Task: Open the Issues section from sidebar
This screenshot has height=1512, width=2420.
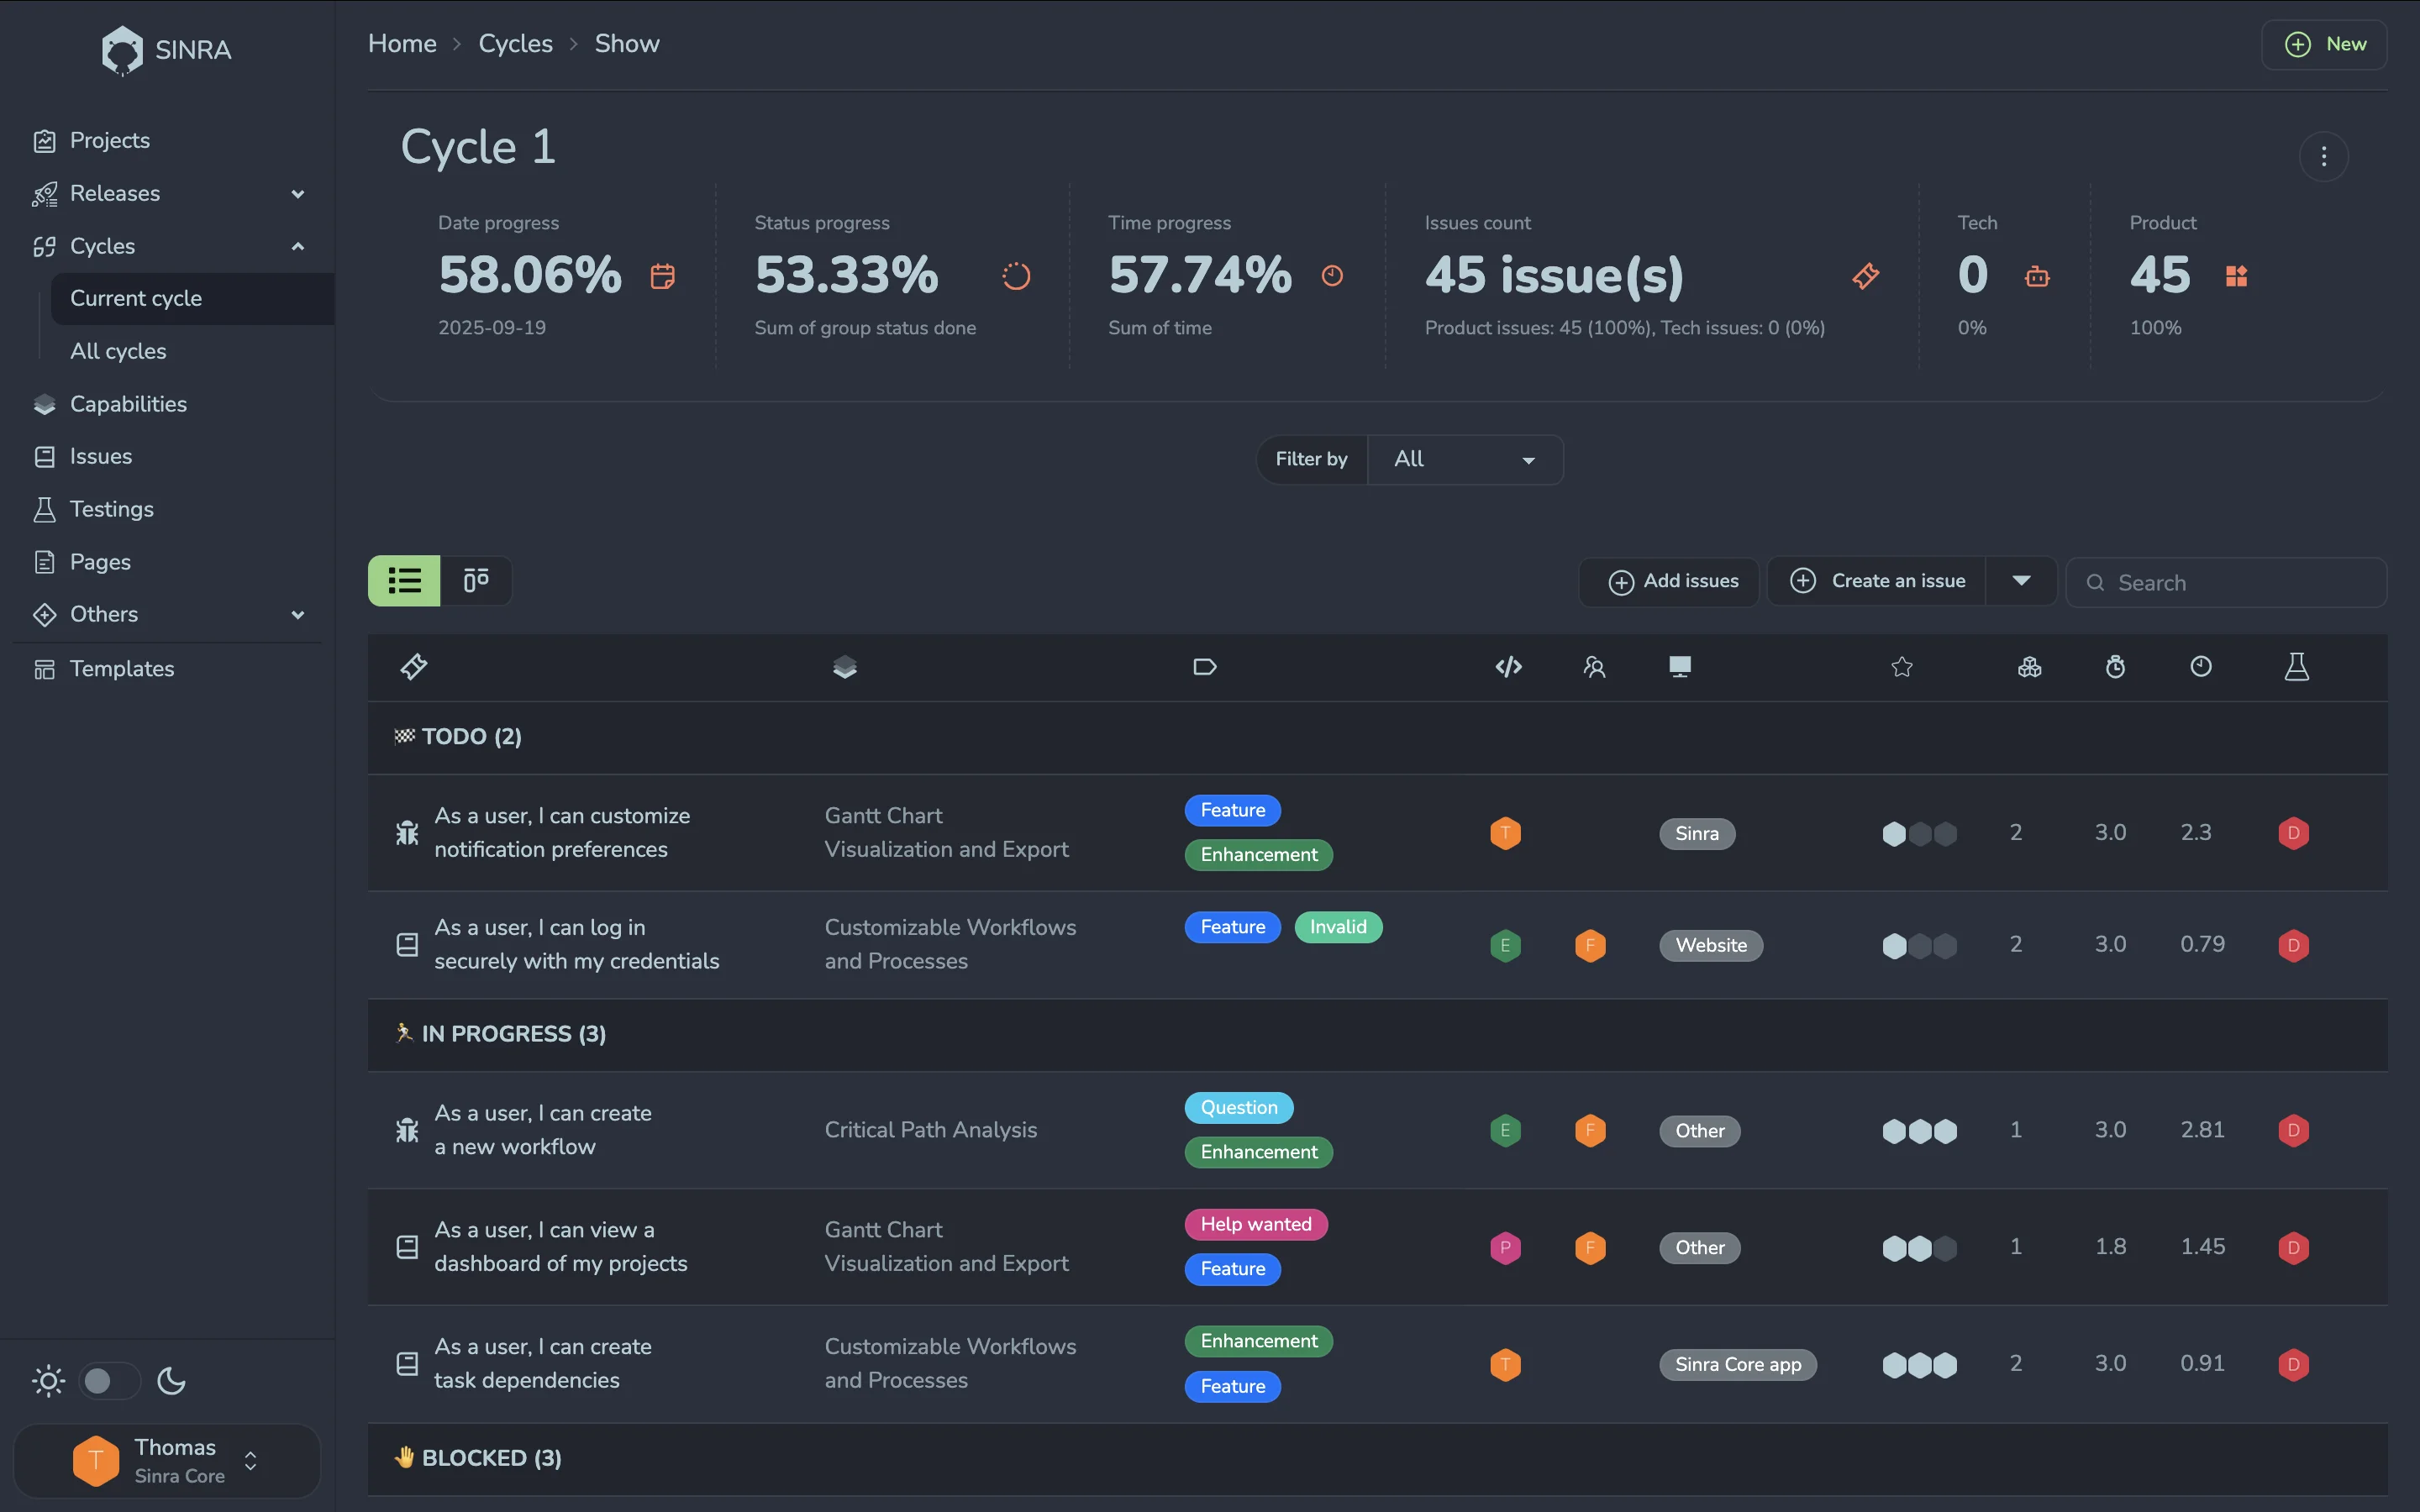Action: (x=100, y=456)
